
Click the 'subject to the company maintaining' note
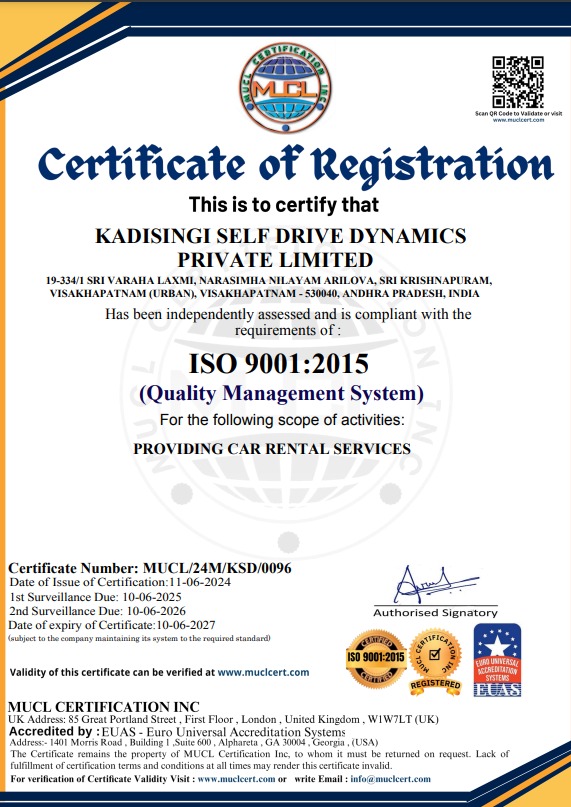(x=140, y=639)
